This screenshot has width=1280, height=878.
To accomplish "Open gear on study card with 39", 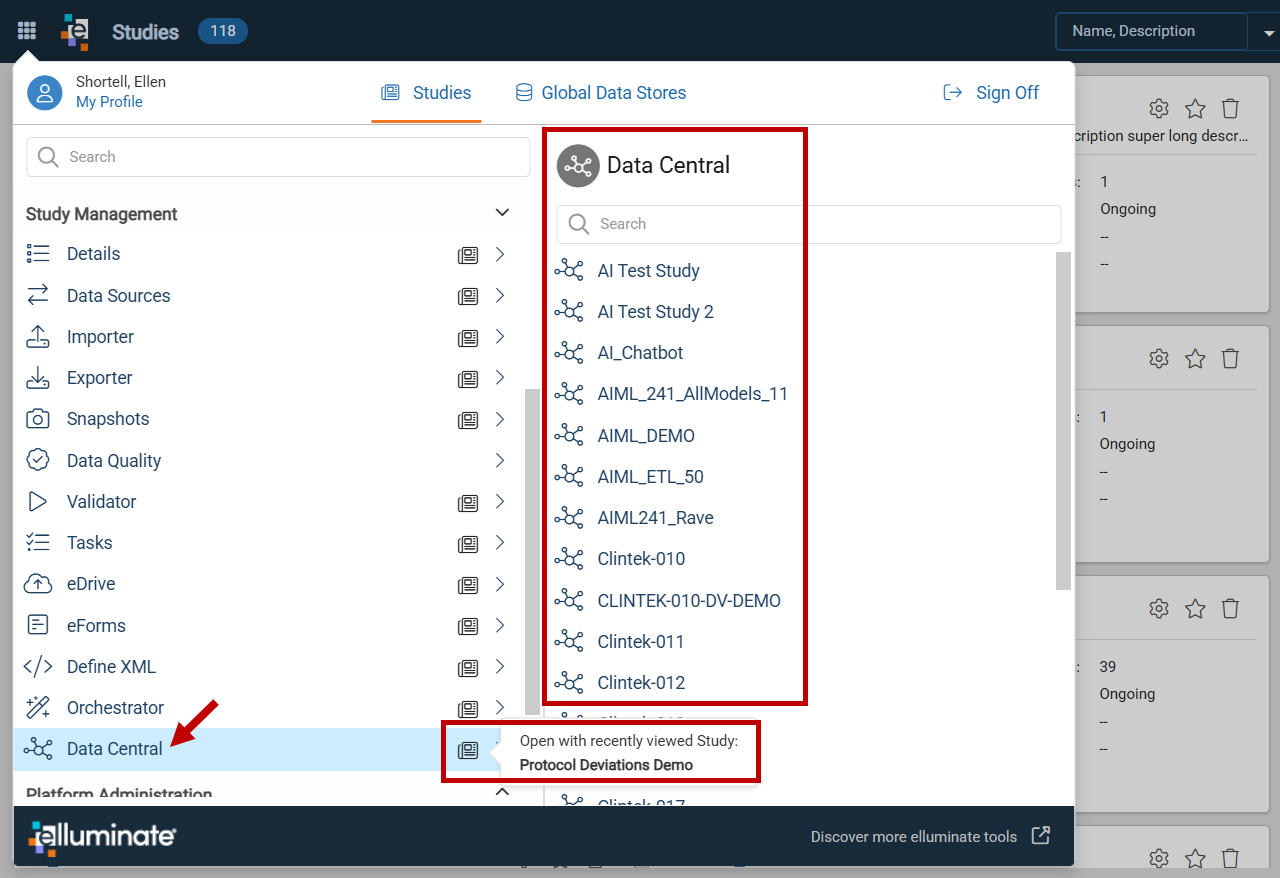I will (x=1159, y=608).
